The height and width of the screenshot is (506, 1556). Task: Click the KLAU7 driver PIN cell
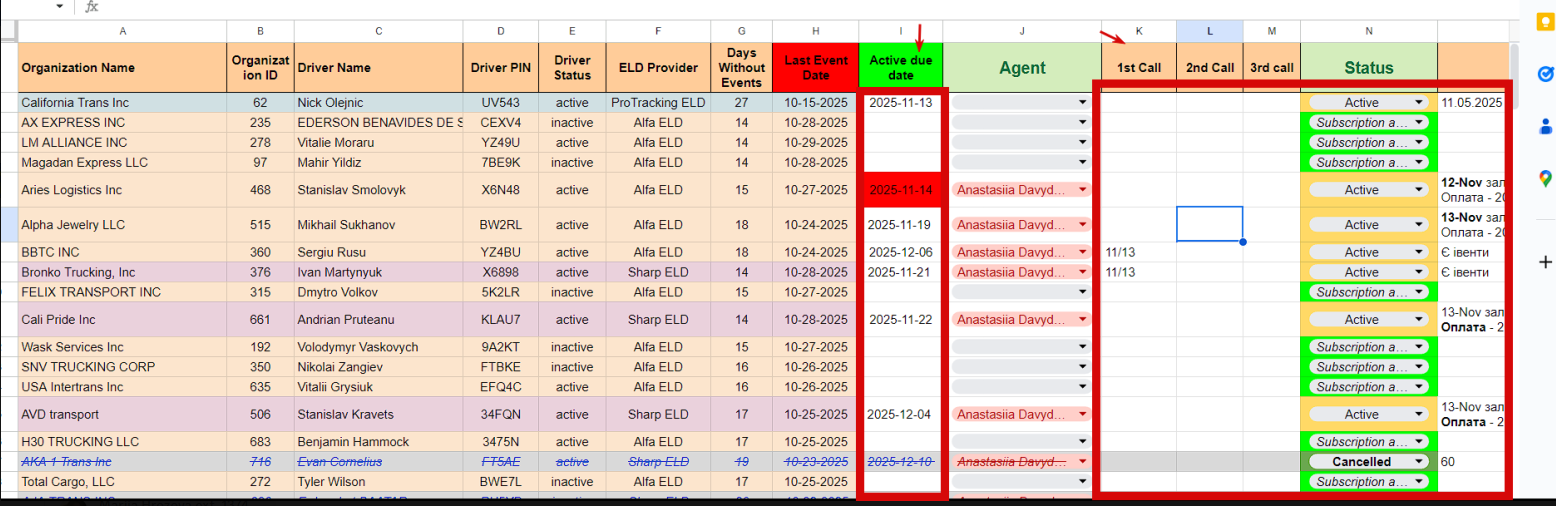pyautogui.click(x=501, y=320)
